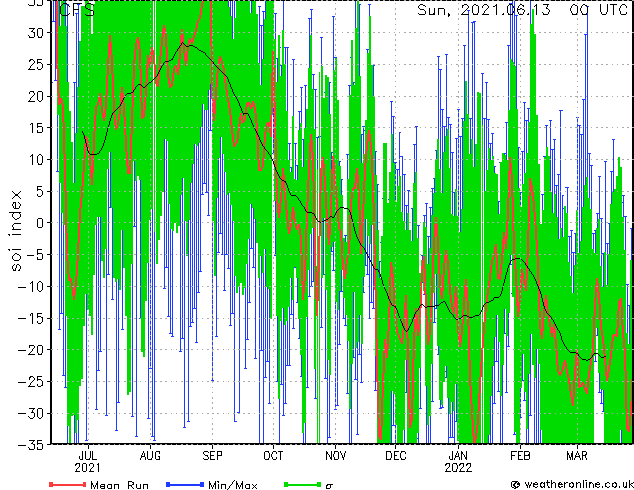
Task: Click the red Mean Run legend swatch
Action: [x=68, y=484]
